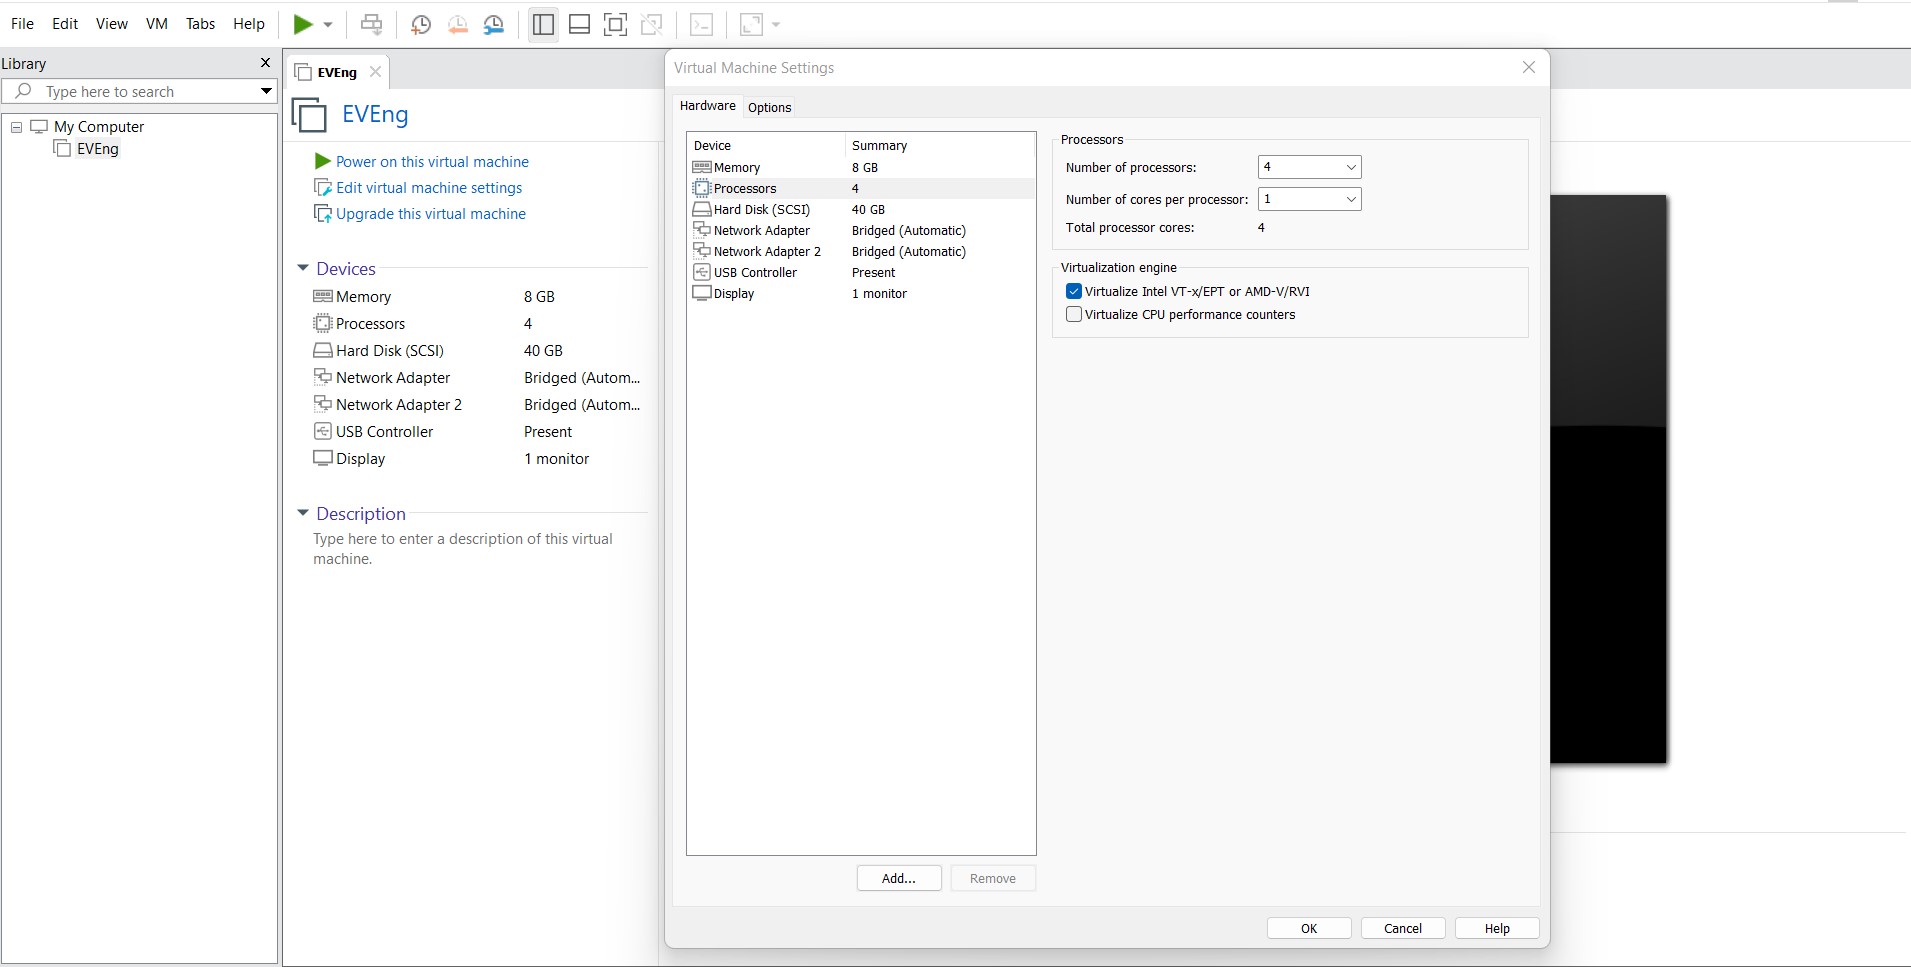Image resolution: width=1911 pixels, height=967 pixels.
Task: Click the VM screen preview thumbnail
Action: pos(1609,479)
